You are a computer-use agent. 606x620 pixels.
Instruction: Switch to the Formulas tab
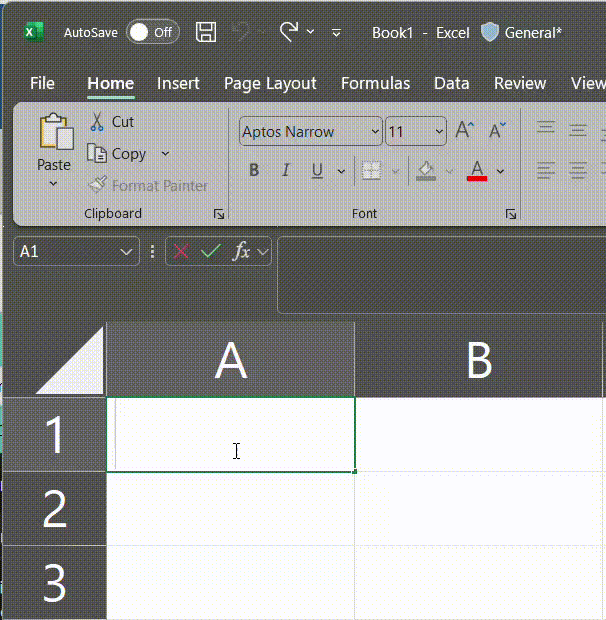tap(375, 83)
